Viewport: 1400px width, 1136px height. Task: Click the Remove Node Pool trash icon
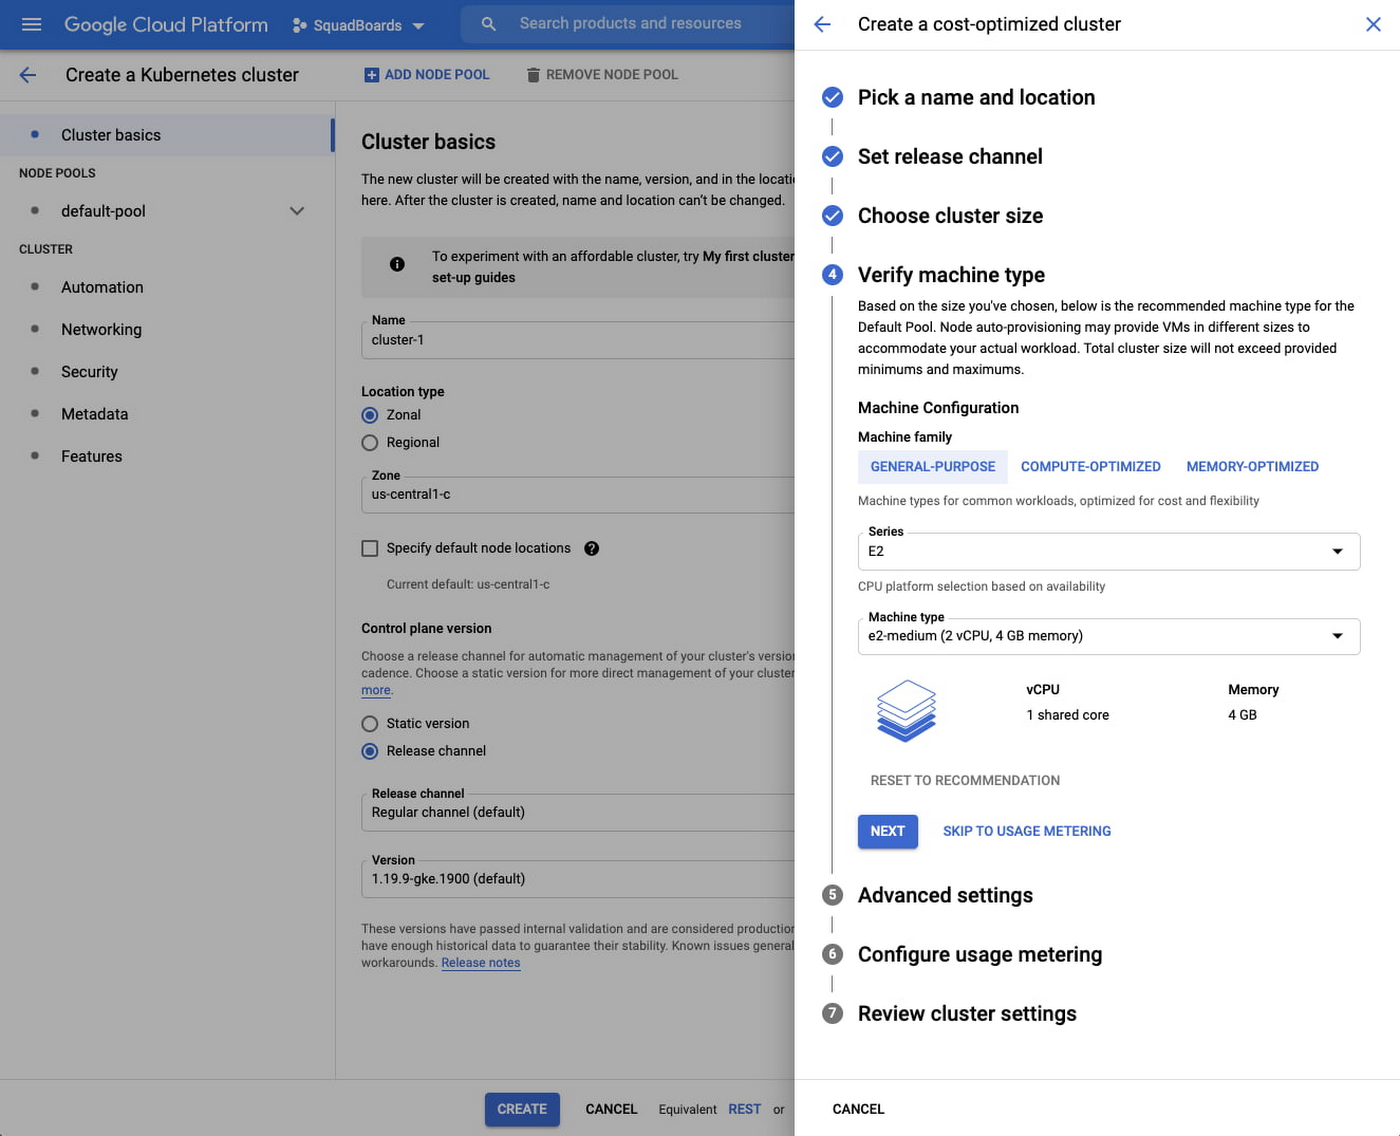click(533, 75)
